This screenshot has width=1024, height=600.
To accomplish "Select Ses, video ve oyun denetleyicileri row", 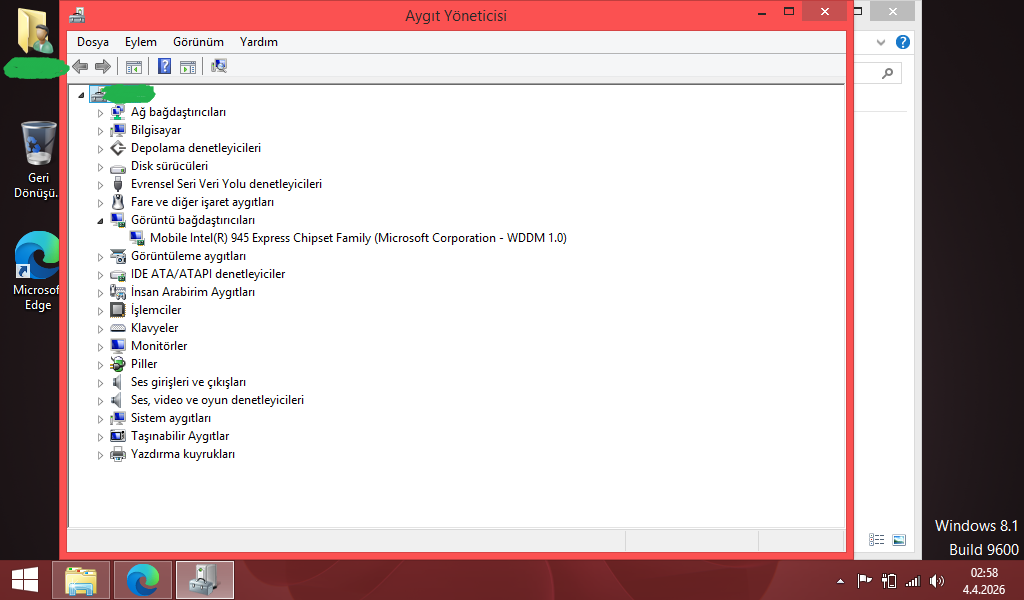I will click(x=217, y=400).
